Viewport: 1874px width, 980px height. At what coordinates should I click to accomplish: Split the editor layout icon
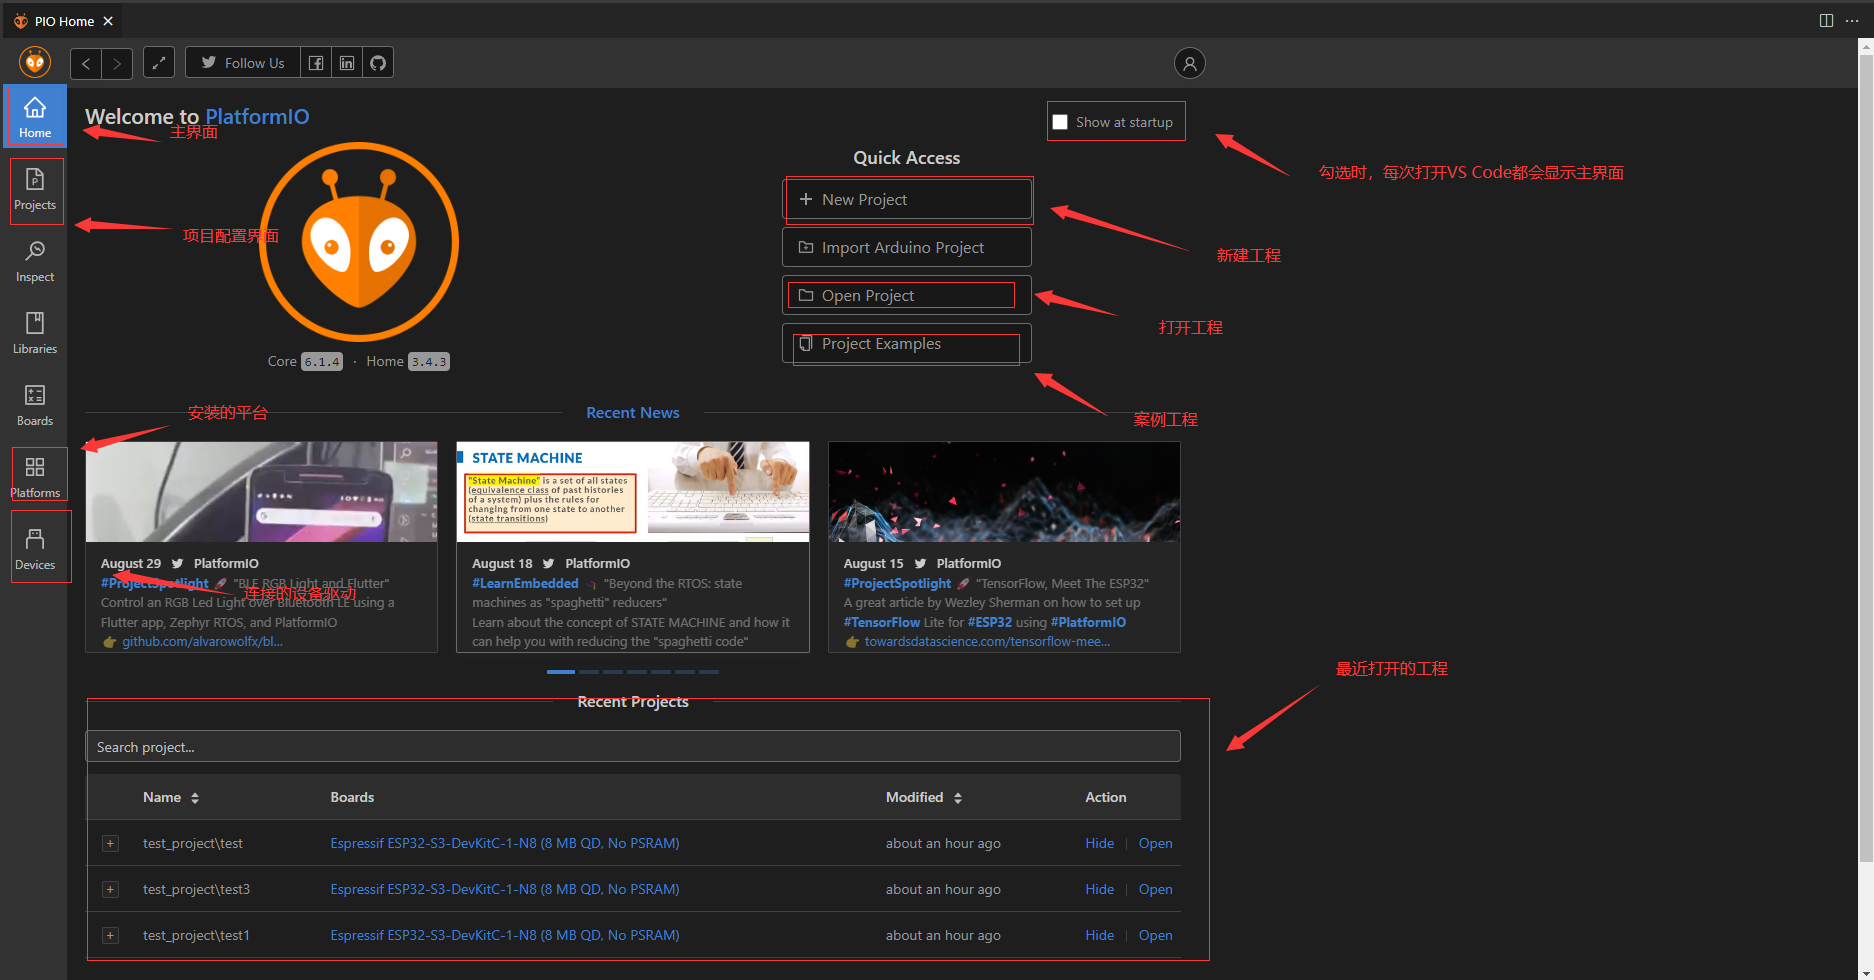click(x=1826, y=21)
